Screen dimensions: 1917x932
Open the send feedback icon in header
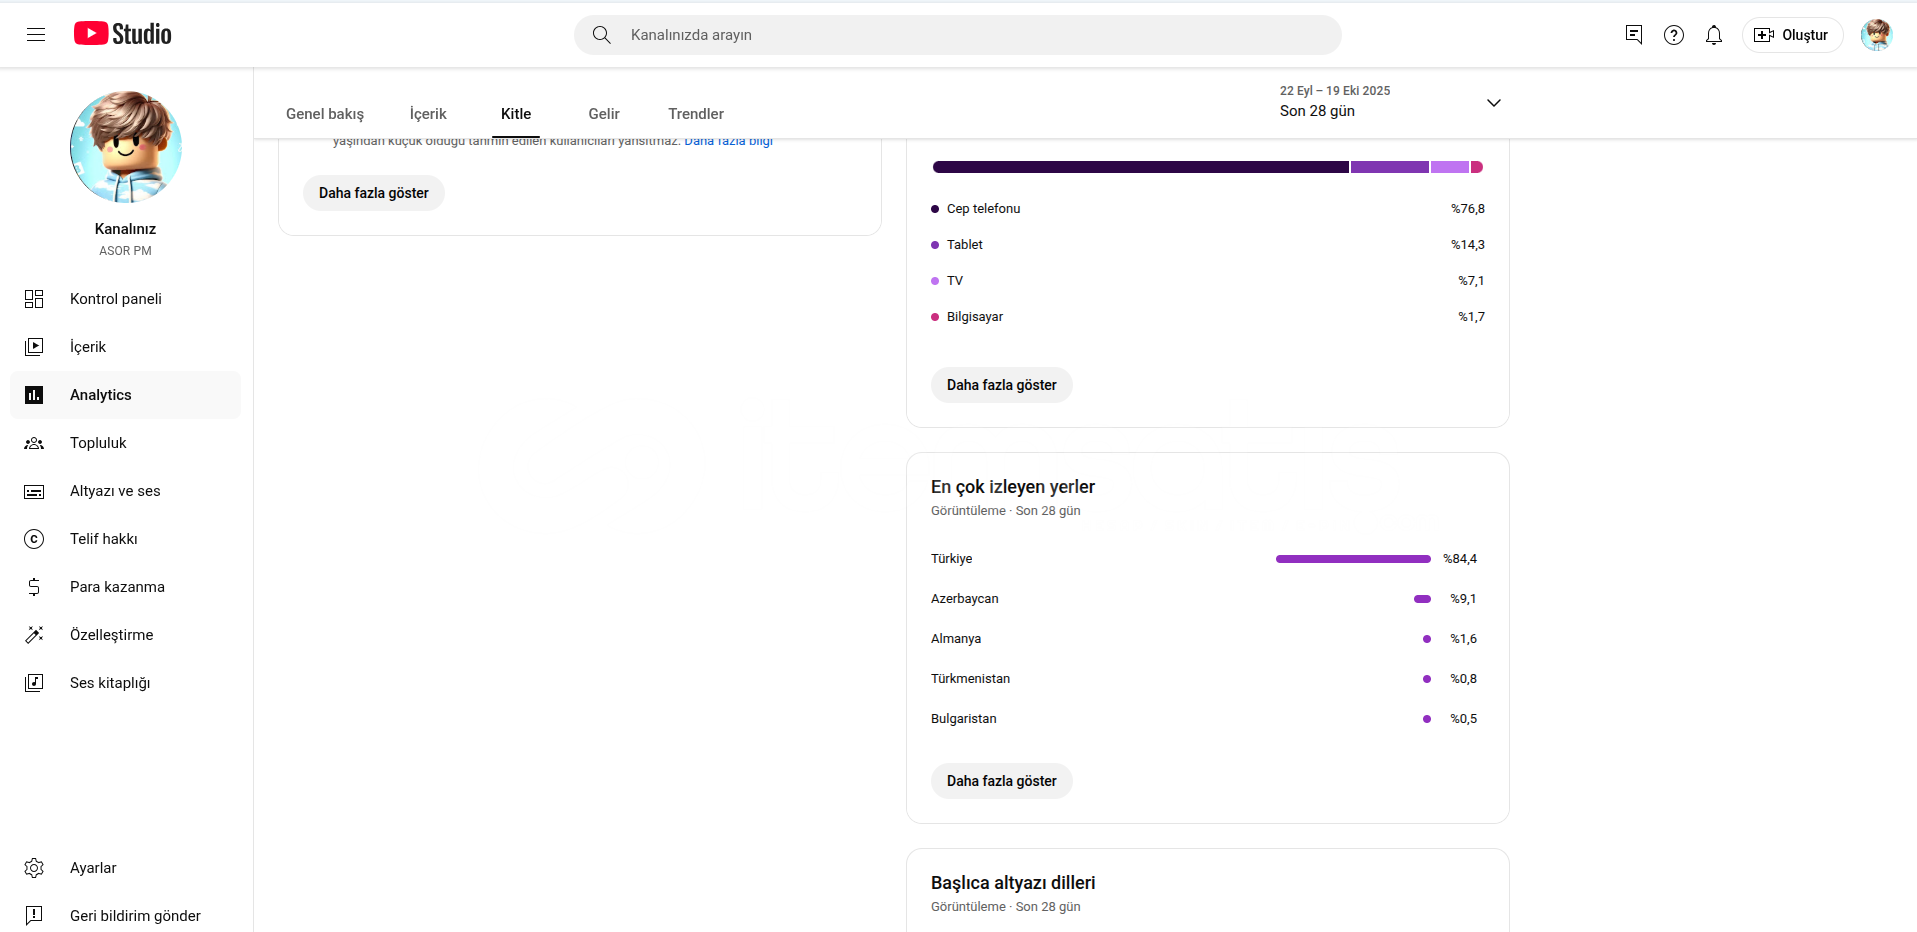click(1633, 35)
